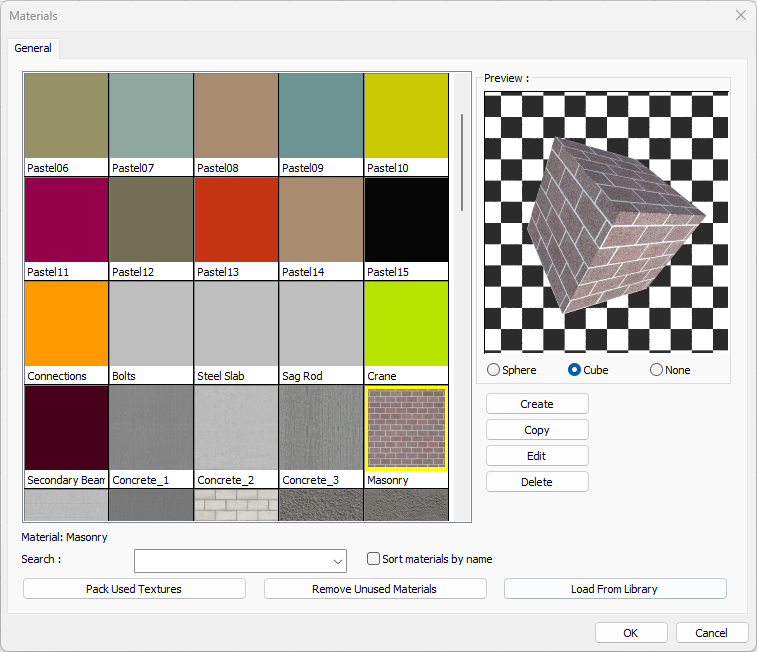
Task: Enable Sort materials by name checkbox
Action: coord(374,559)
